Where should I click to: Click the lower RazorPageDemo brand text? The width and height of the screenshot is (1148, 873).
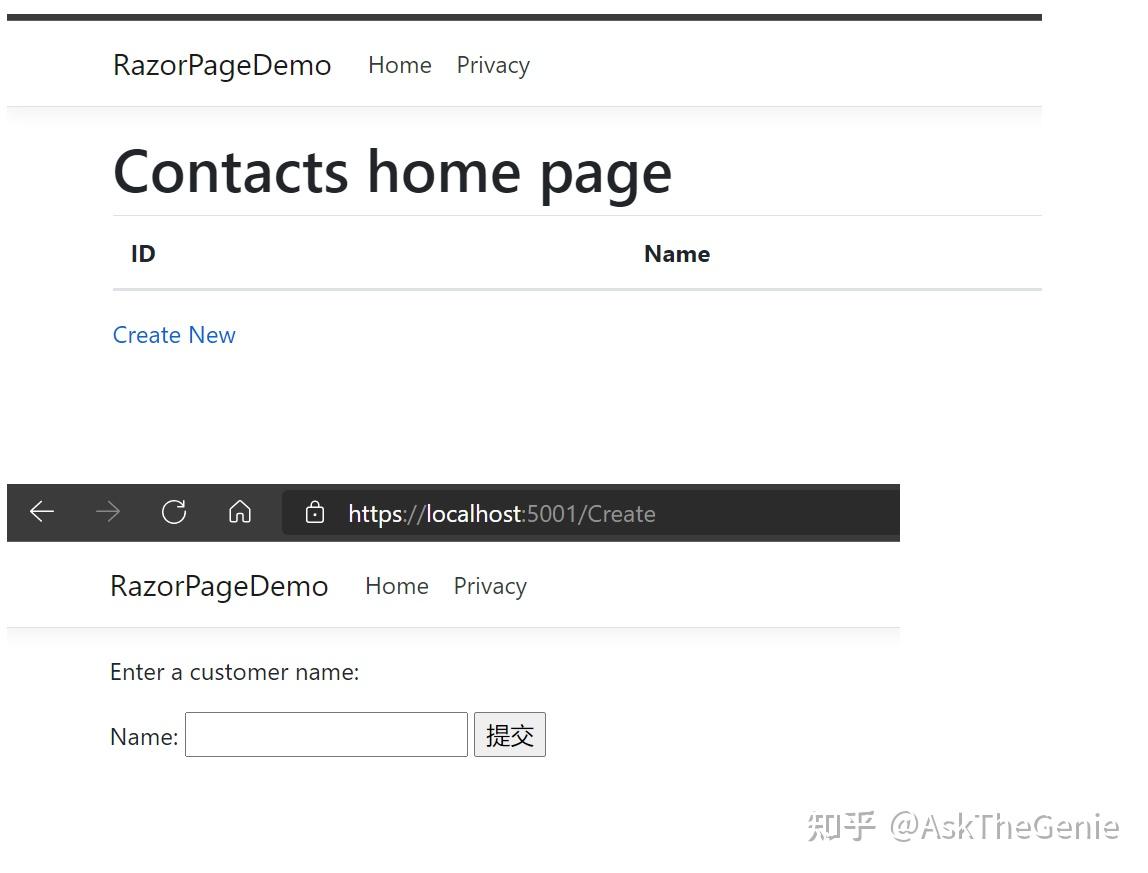219,586
